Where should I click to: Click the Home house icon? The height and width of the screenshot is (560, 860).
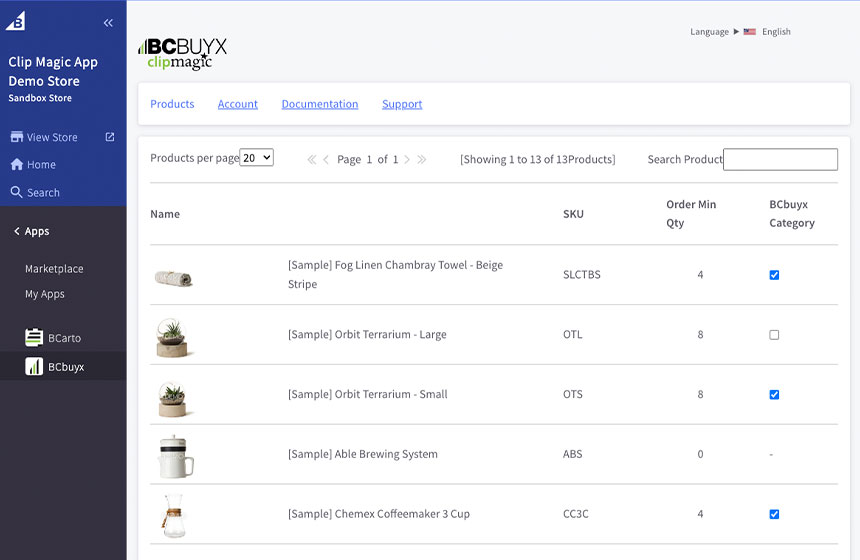[x=16, y=165]
